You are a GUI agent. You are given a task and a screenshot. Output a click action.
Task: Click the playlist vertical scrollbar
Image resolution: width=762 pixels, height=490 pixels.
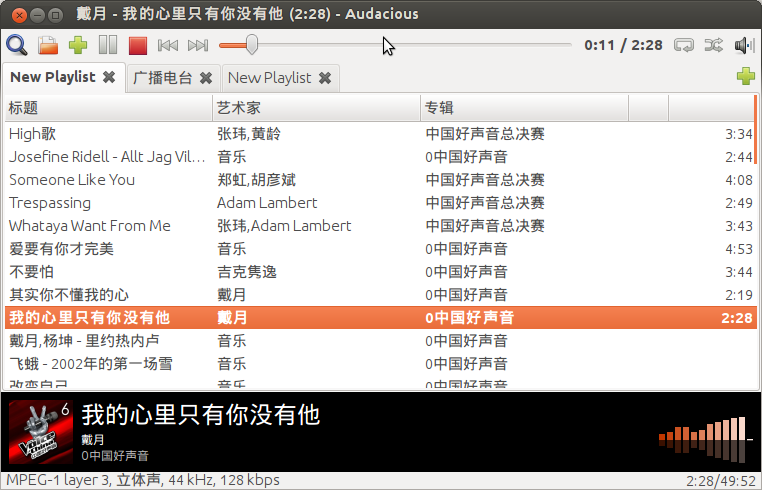point(756,130)
